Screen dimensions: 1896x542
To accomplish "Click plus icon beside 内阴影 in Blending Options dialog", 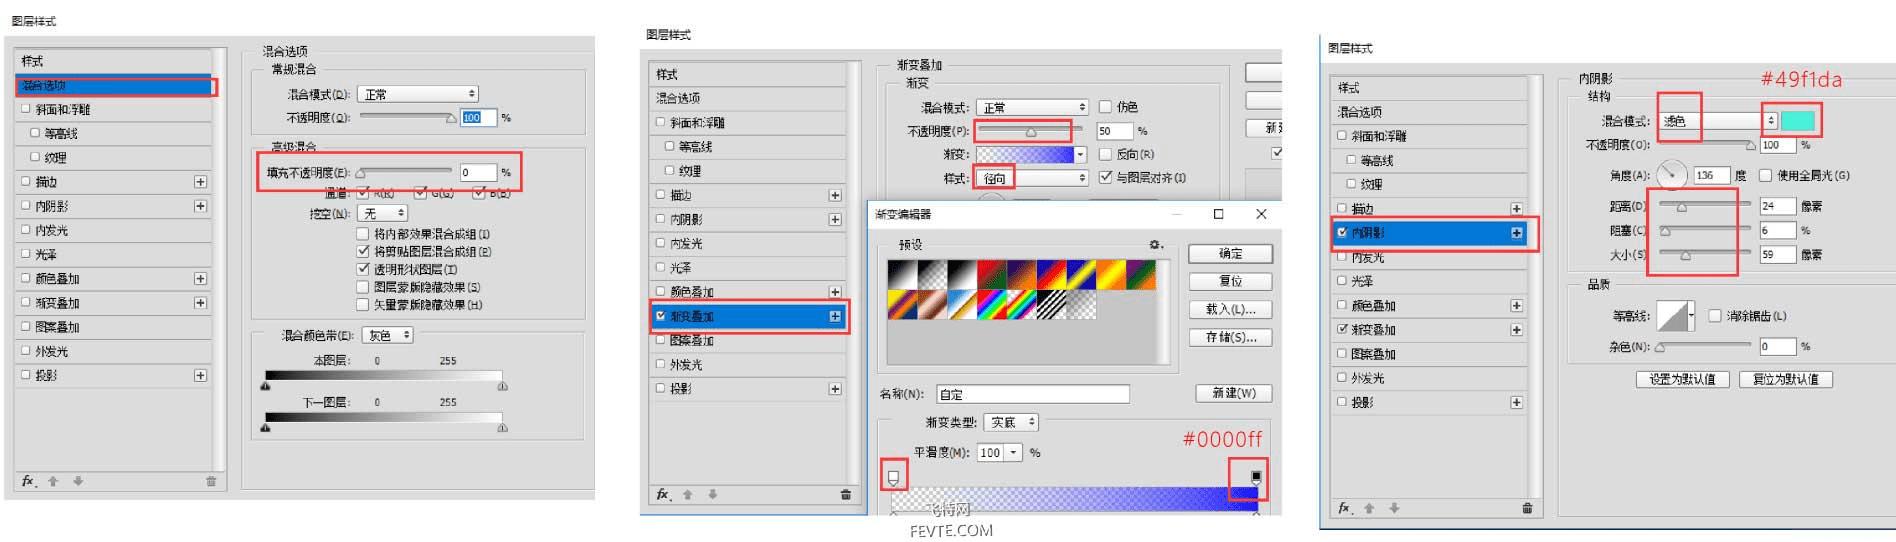I will pos(200,206).
